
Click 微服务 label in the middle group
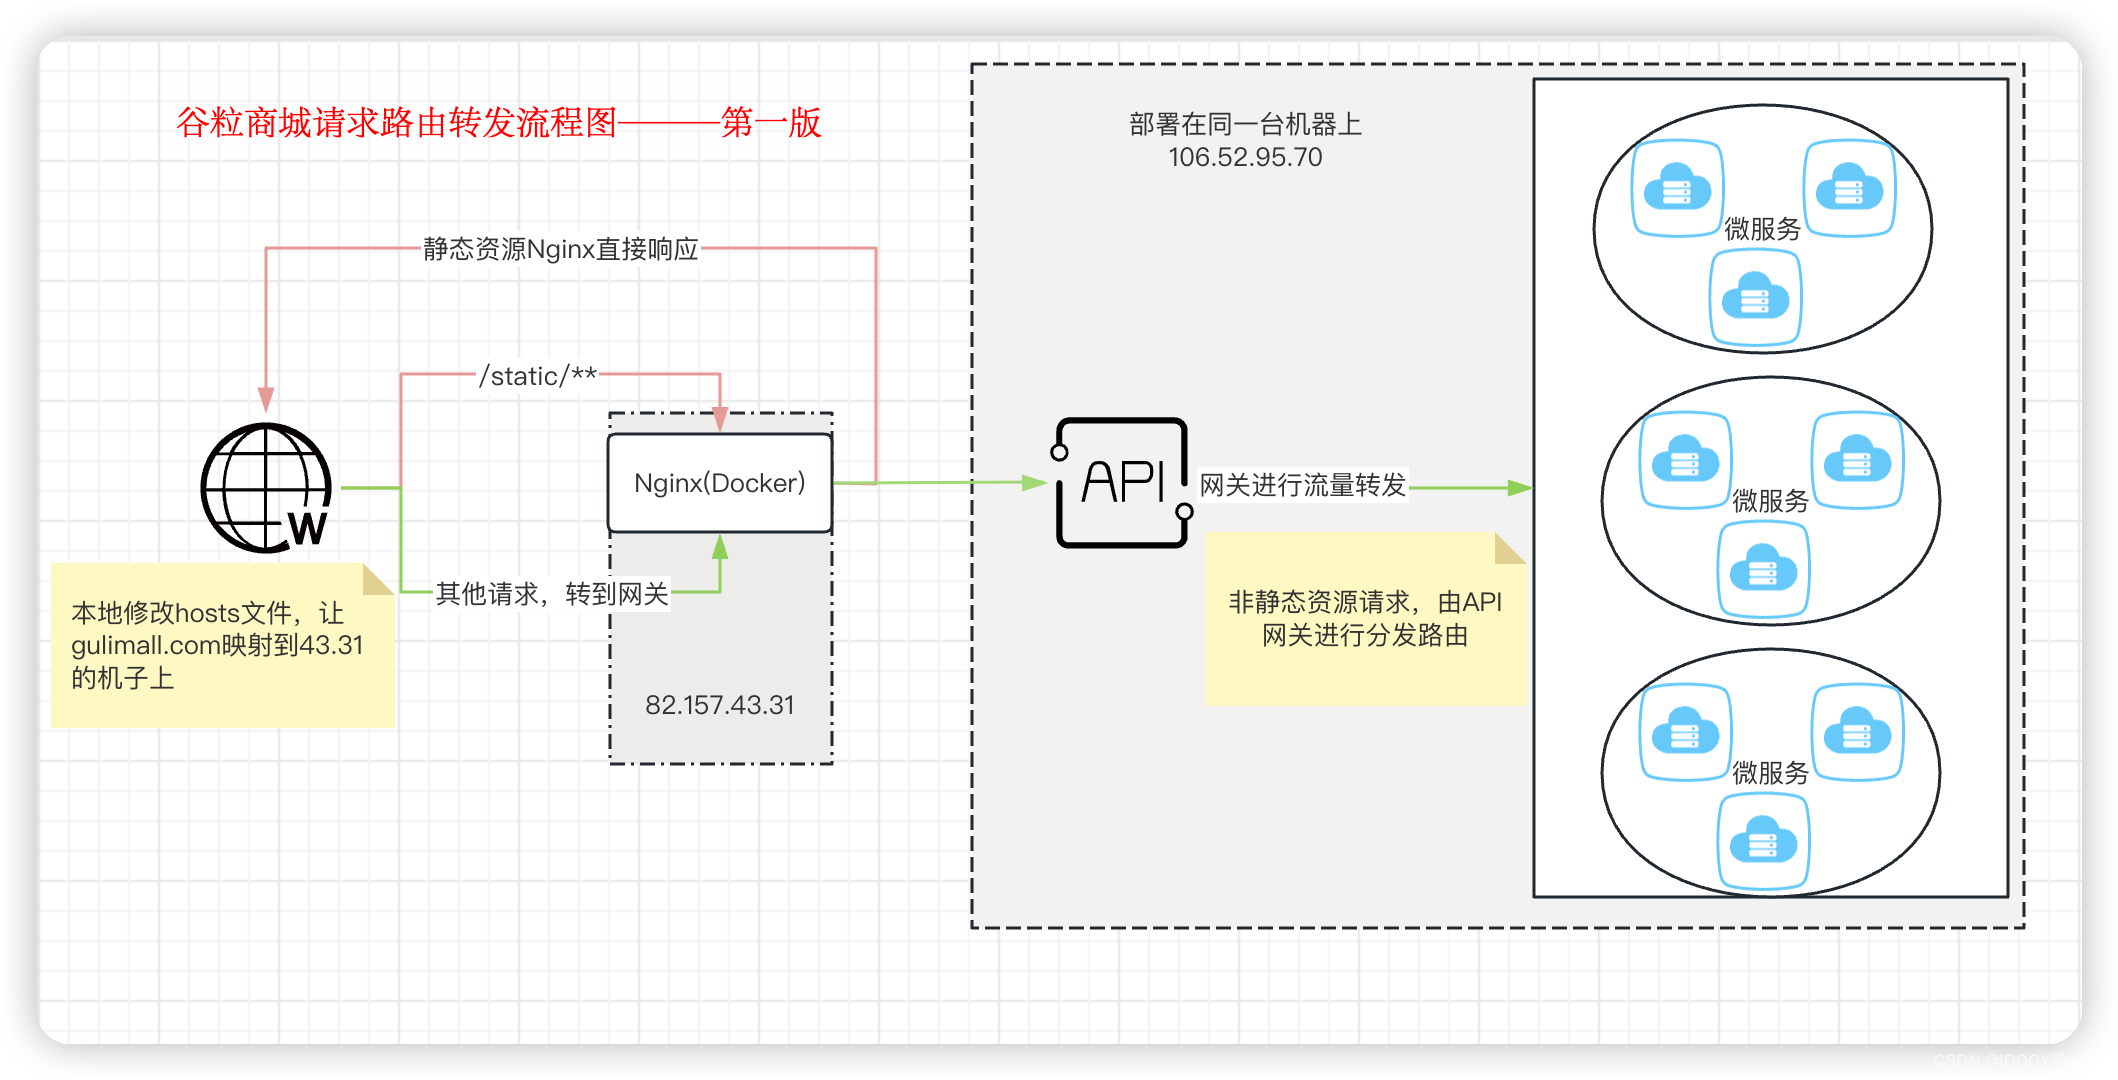tap(1770, 501)
